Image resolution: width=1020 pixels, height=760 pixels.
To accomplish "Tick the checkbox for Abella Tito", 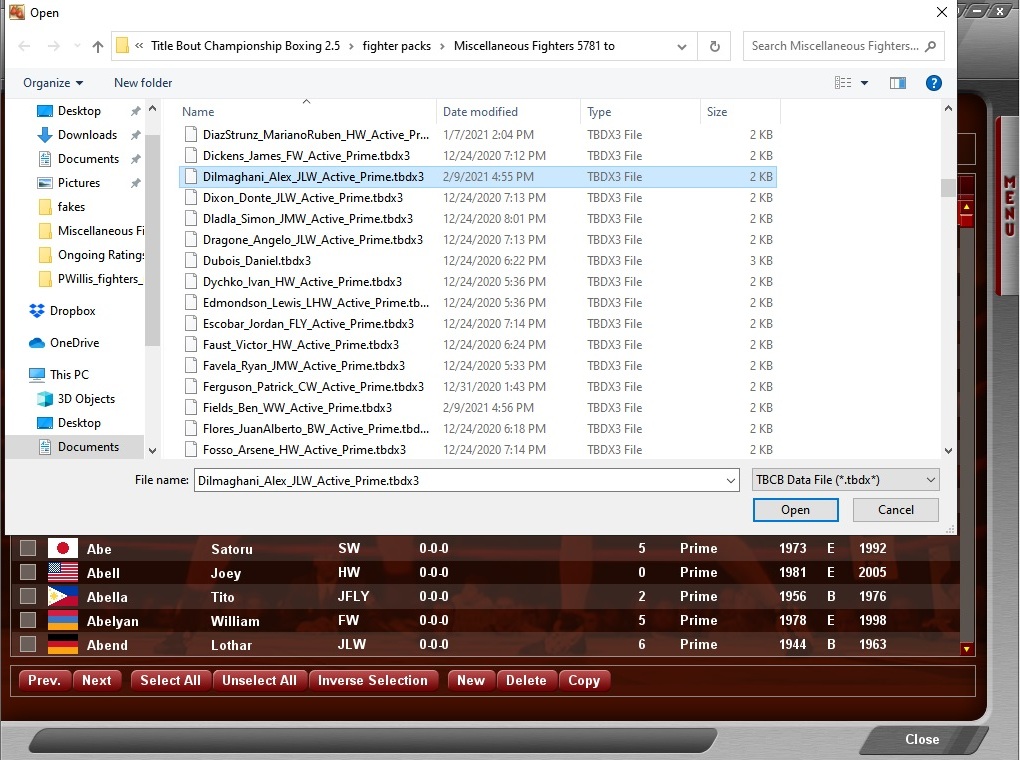I will pyautogui.click(x=28, y=596).
